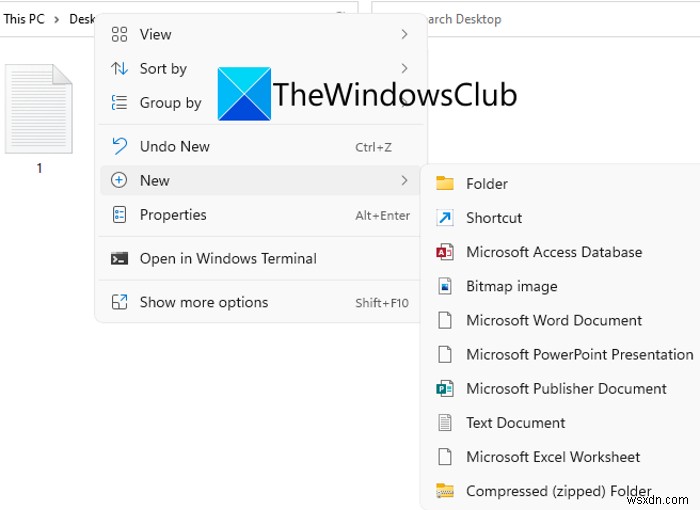Expand the Sort by submenu chevron

(404, 68)
